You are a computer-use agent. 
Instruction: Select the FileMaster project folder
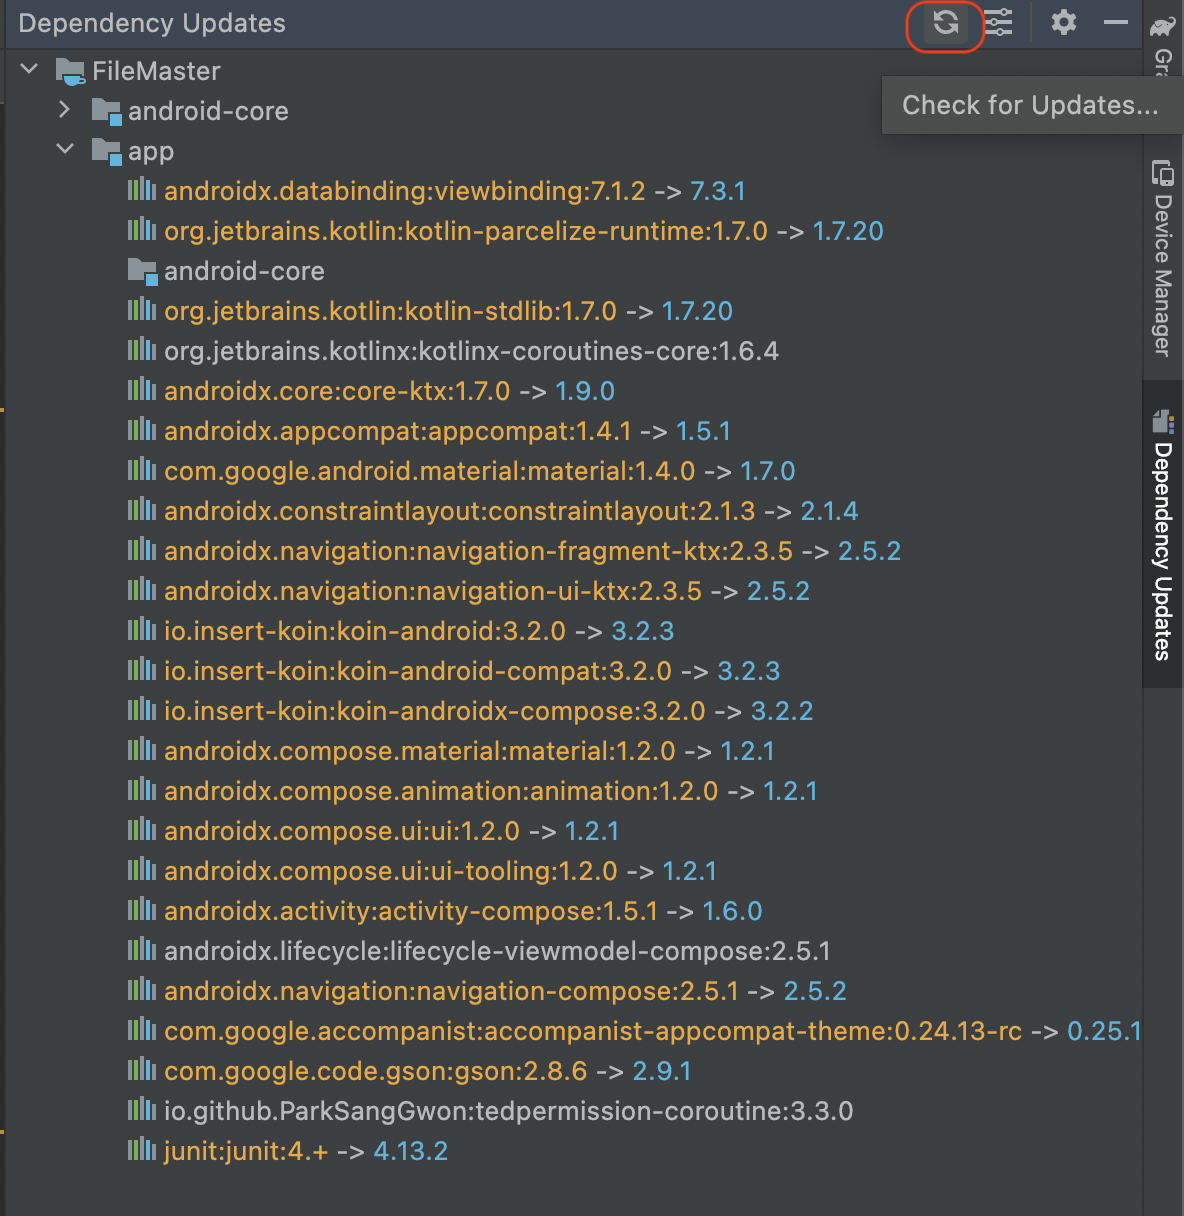139,71
